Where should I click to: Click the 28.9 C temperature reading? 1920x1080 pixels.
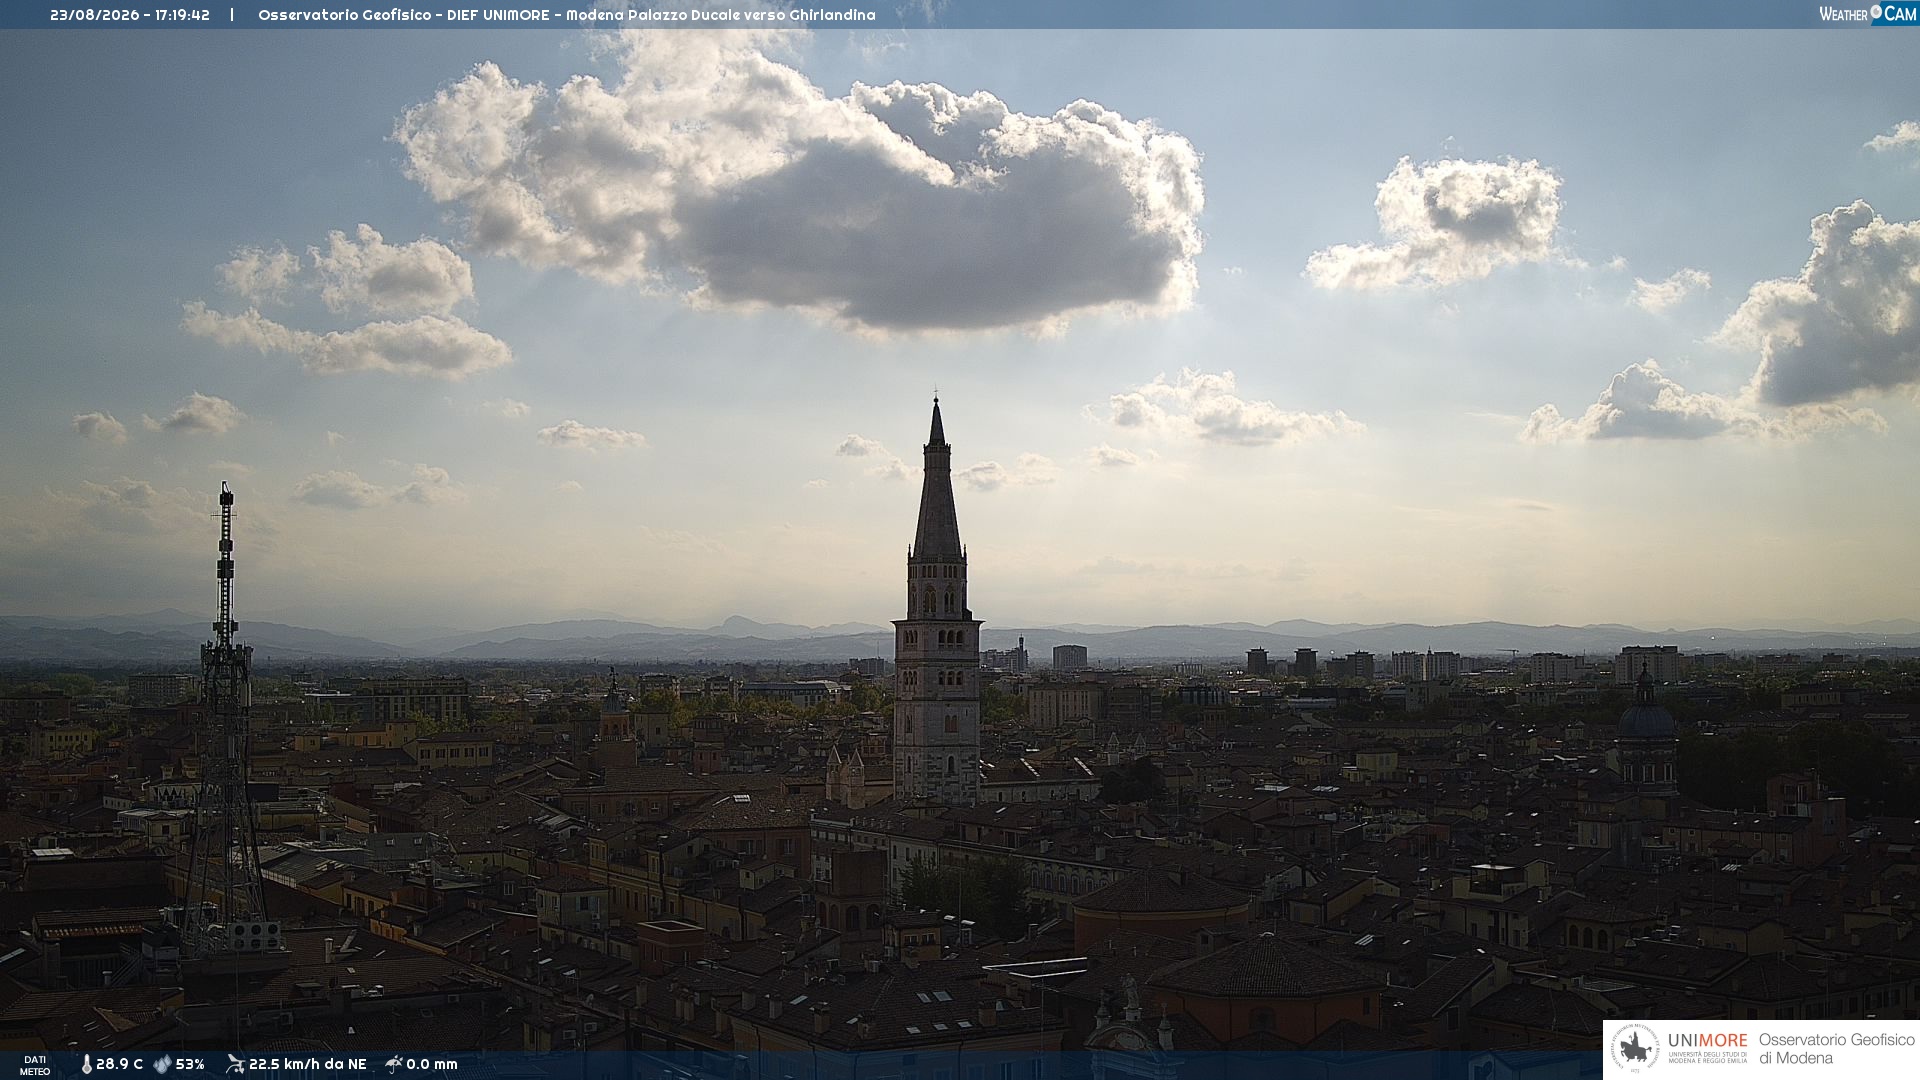(119, 1065)
